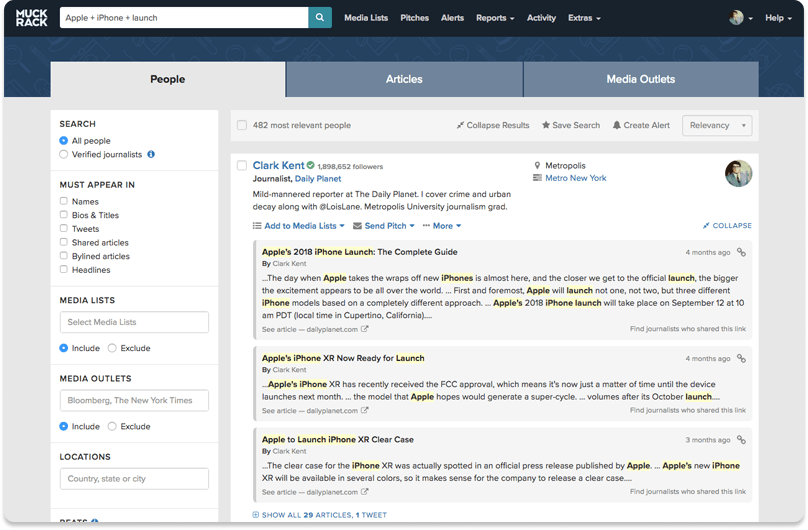
Task: Click the Locations input field
Action: [x=134, y=479]
